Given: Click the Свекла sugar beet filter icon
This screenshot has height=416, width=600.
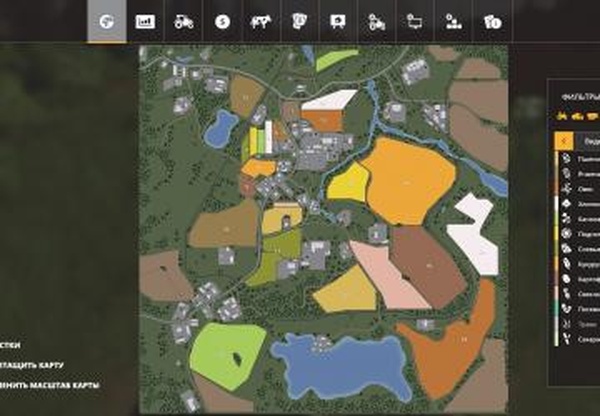Looking at the screenshot, I should coord(567,294).
